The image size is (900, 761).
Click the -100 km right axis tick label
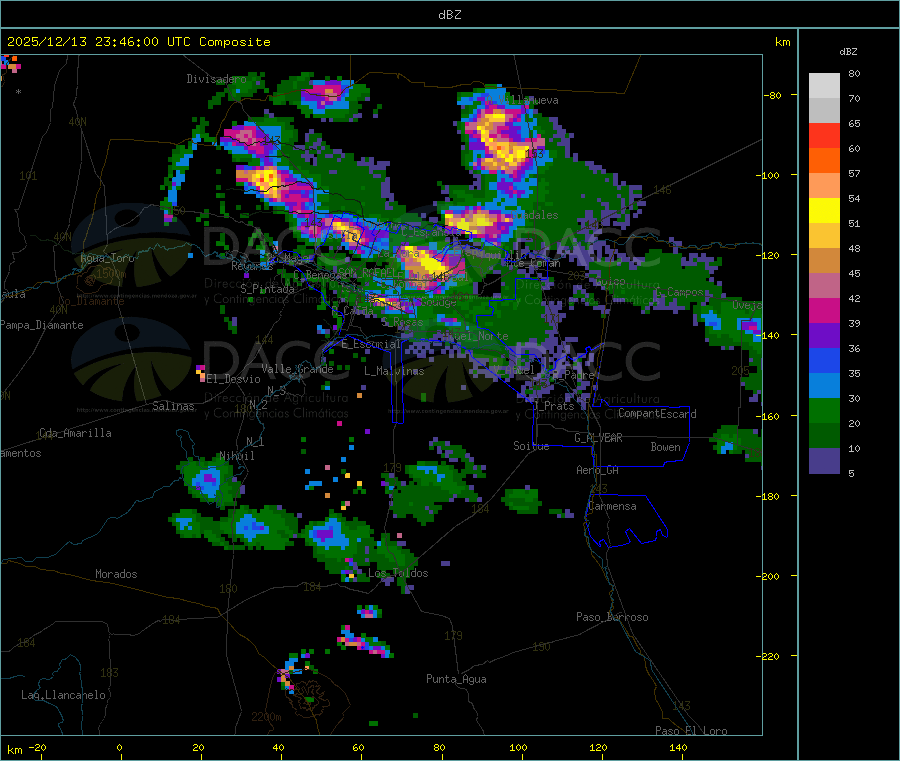767,175
